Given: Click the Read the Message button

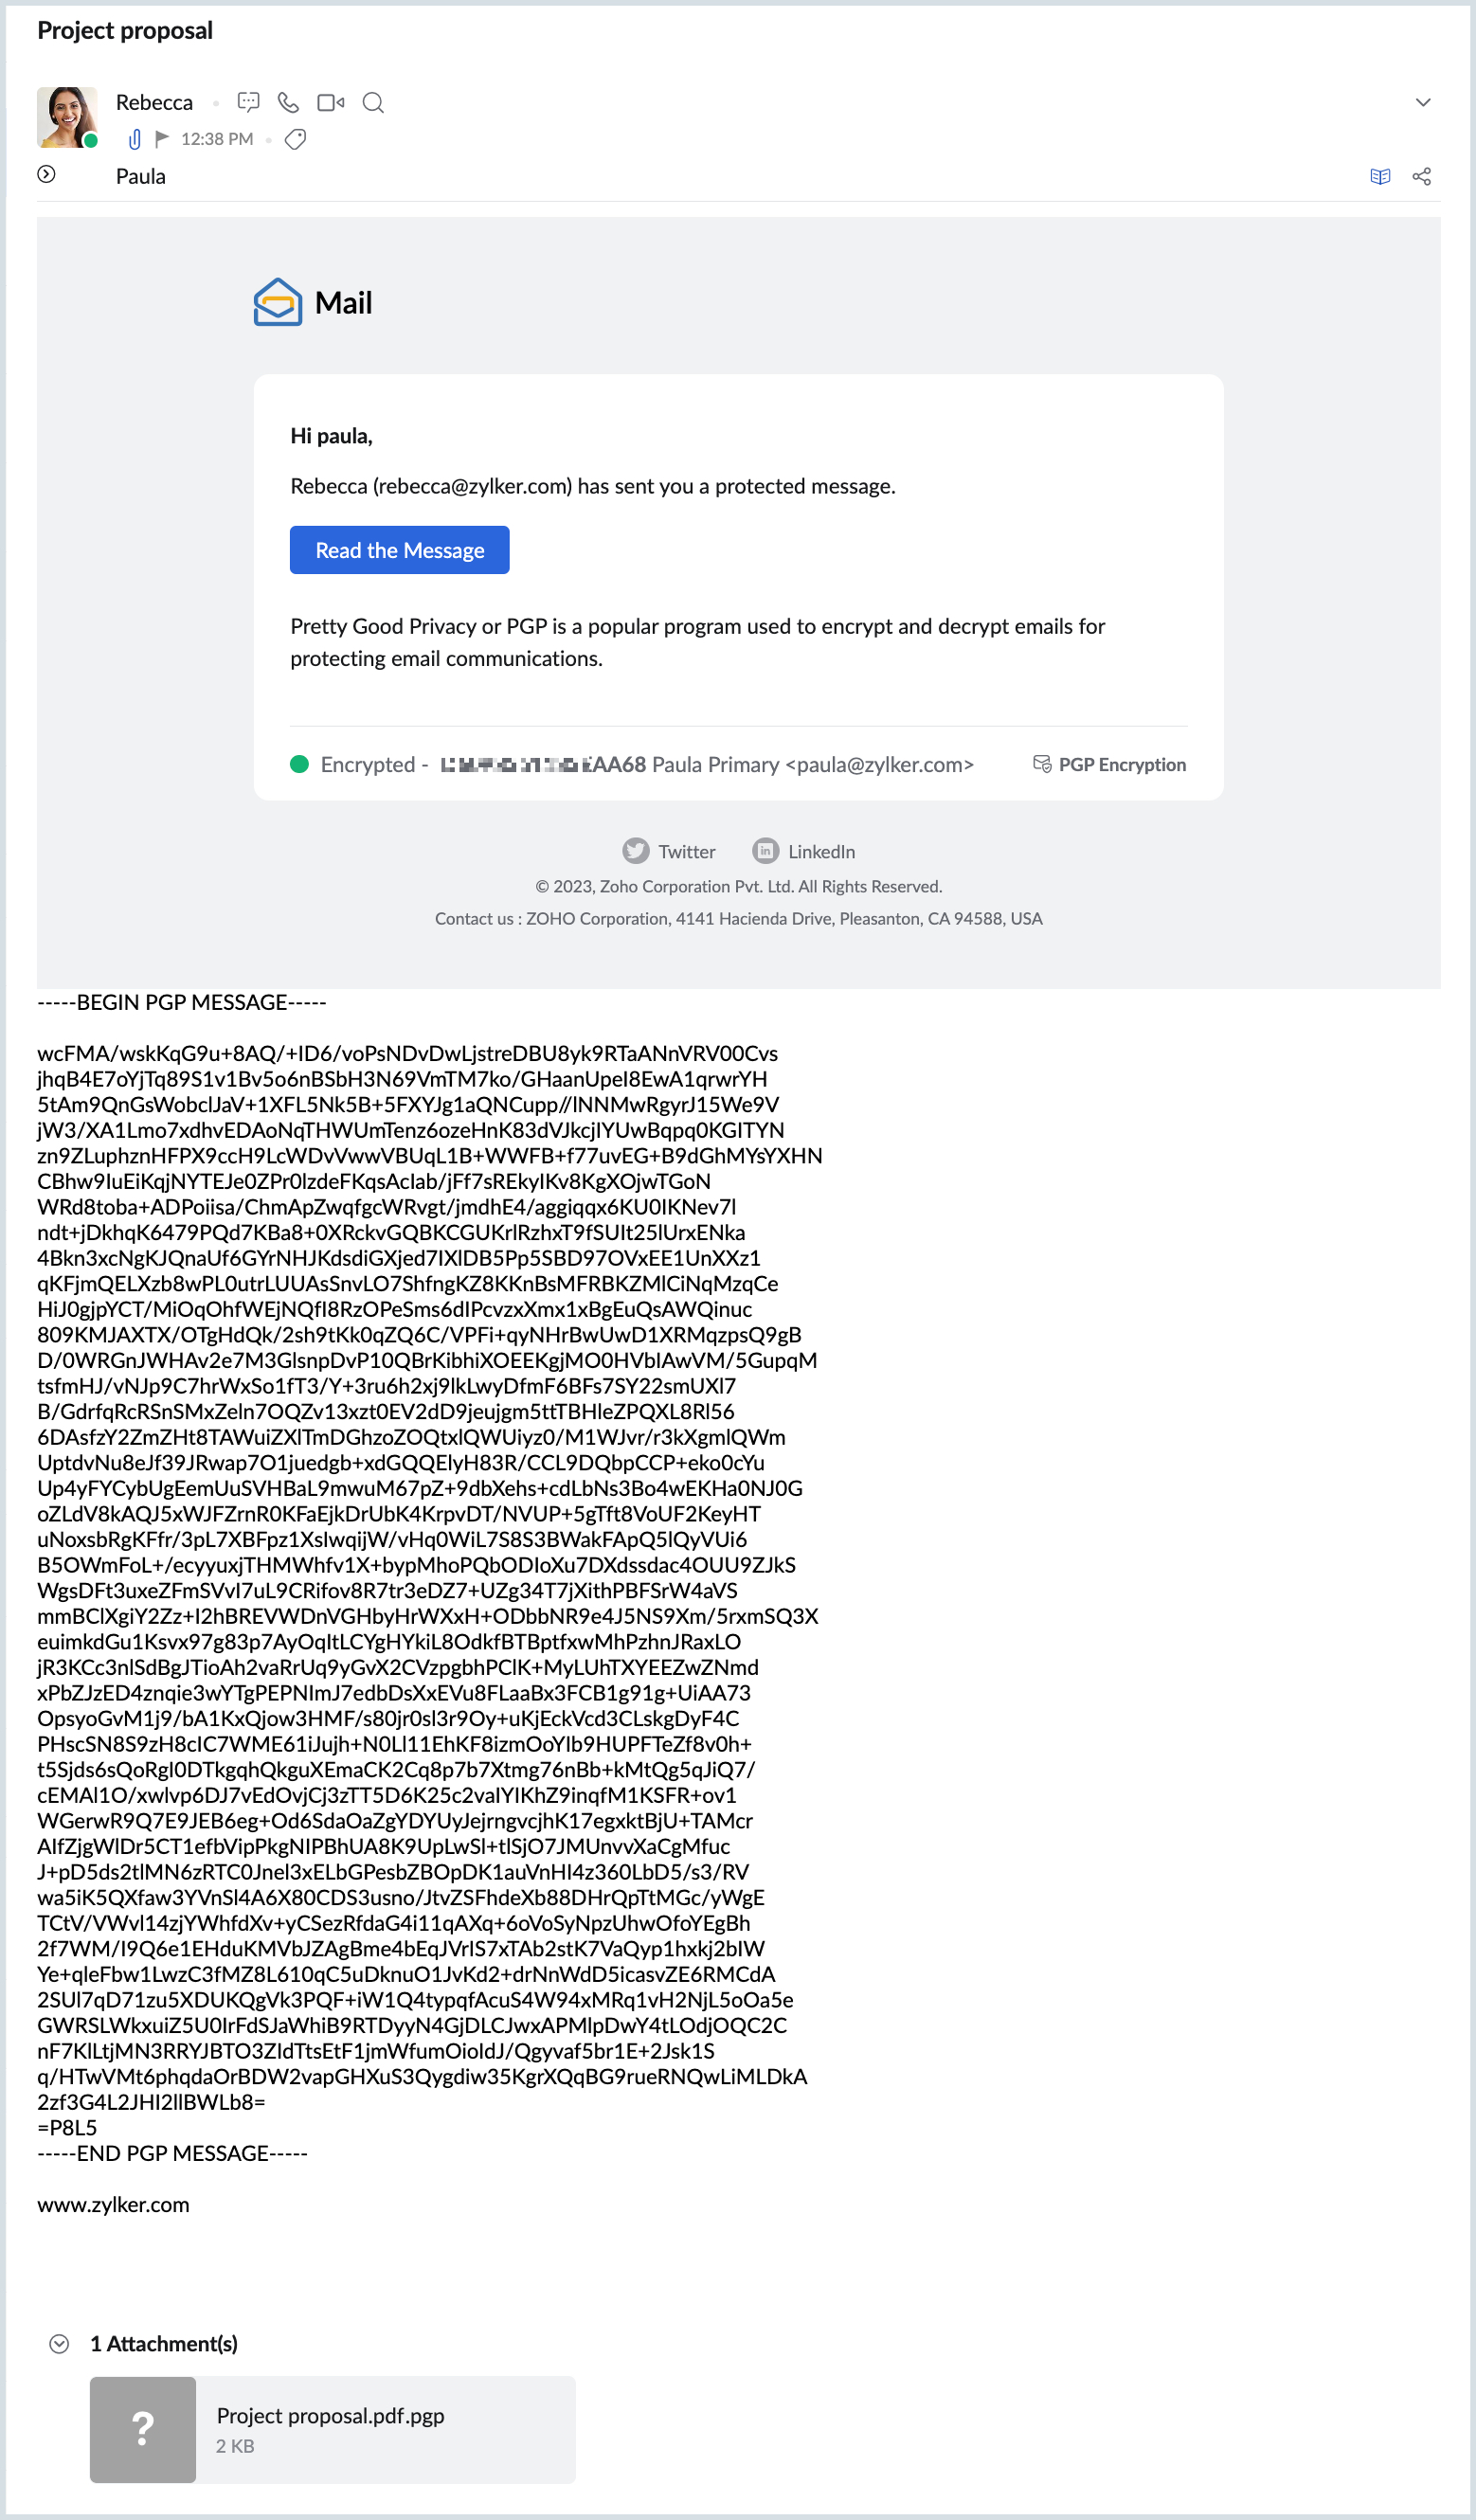Looking at the screenshot, I should point(399,550).
